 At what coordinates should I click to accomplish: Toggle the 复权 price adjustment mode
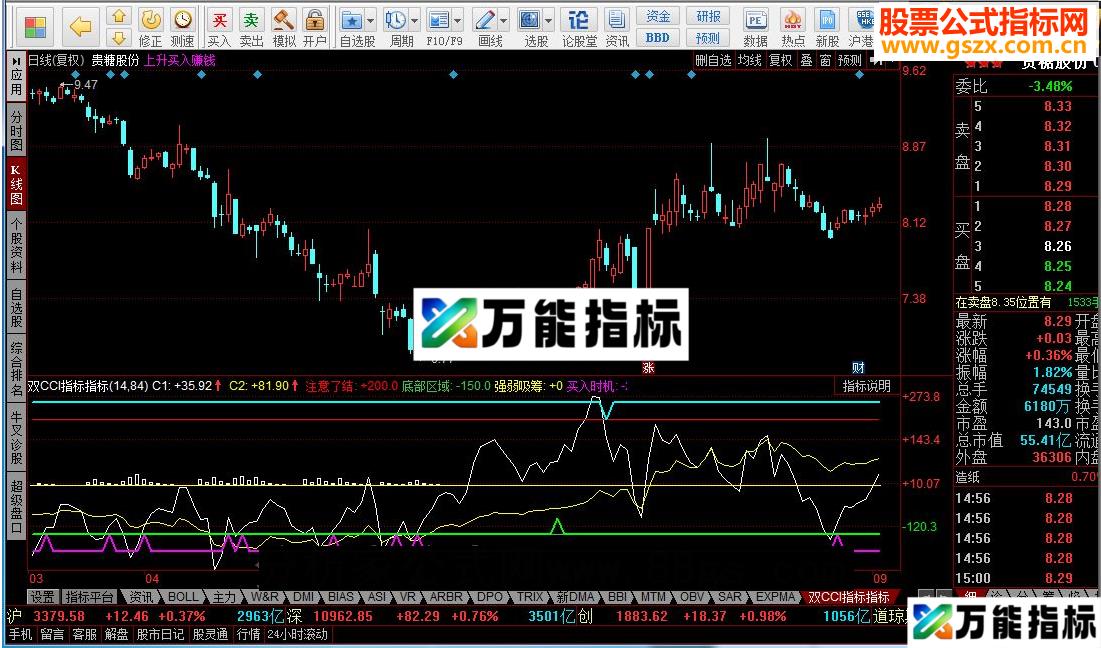point(780,59)
